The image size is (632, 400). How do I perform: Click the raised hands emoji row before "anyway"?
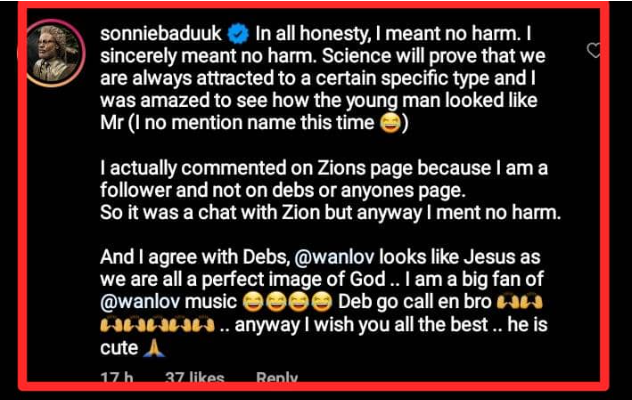coord(157,325)
